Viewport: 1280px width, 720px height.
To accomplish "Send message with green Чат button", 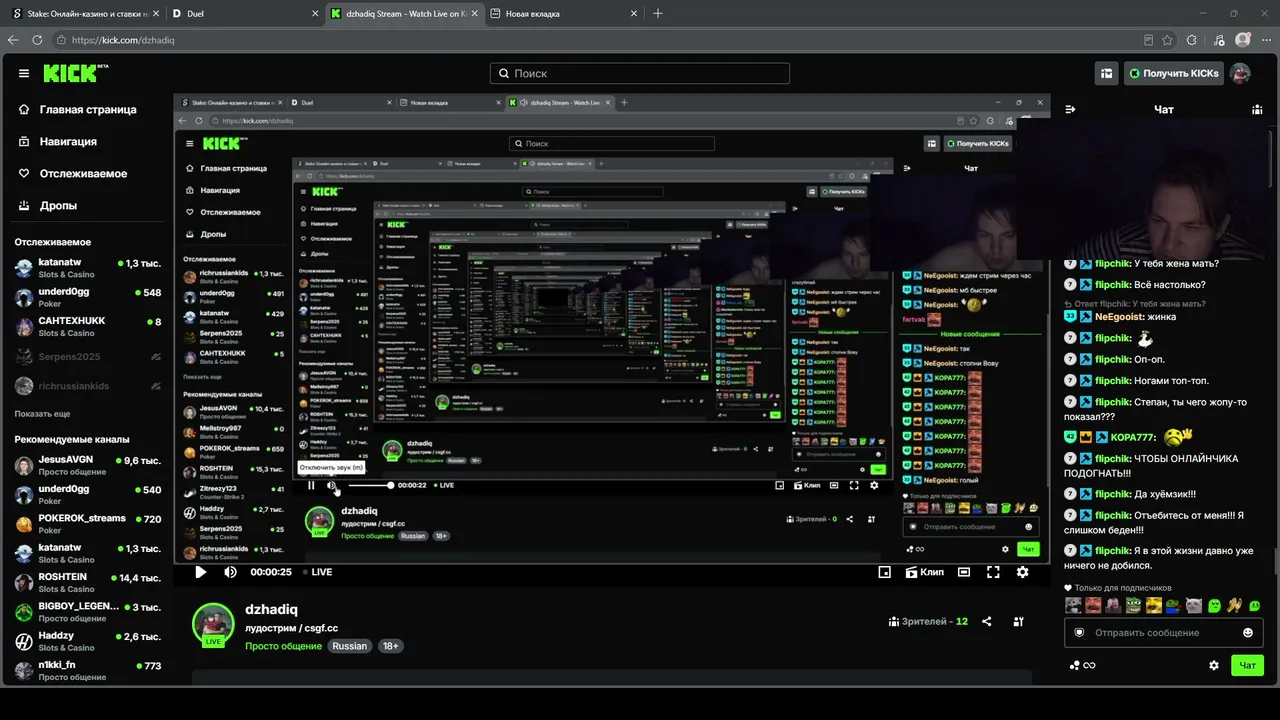I will [1248, 665].
